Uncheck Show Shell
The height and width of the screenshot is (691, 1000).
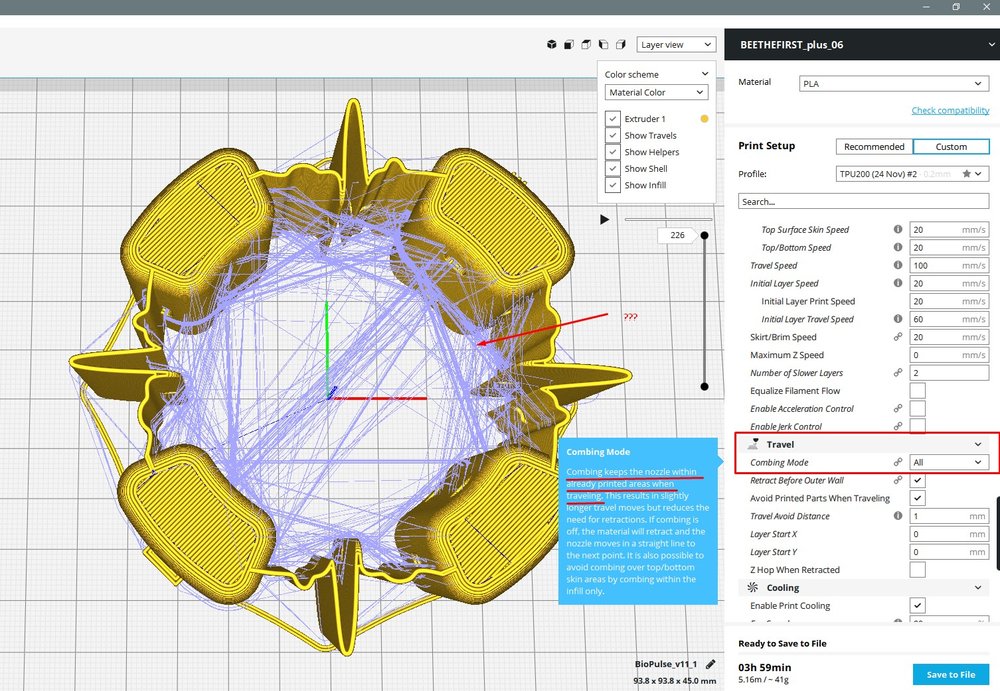(612, 168)
